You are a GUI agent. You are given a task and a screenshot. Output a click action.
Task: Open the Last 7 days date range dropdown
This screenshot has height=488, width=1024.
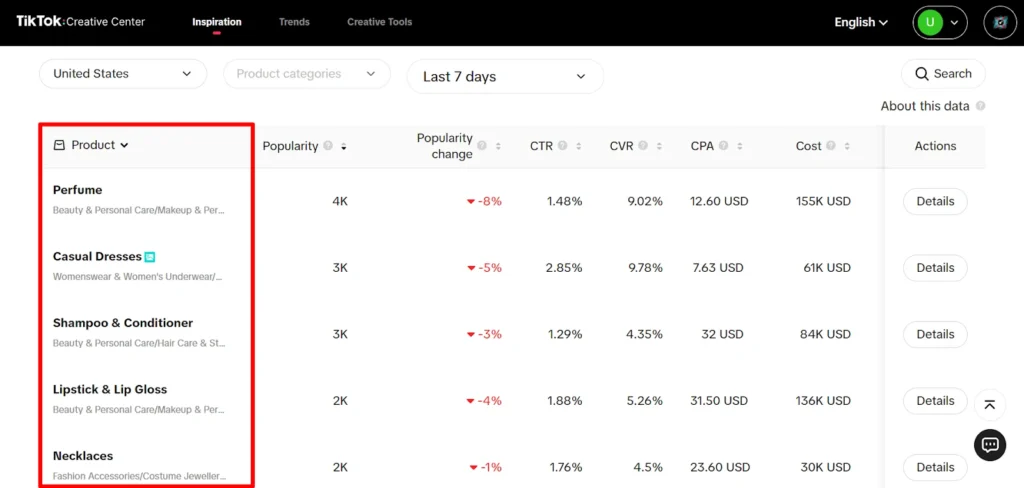pos(504,77)
